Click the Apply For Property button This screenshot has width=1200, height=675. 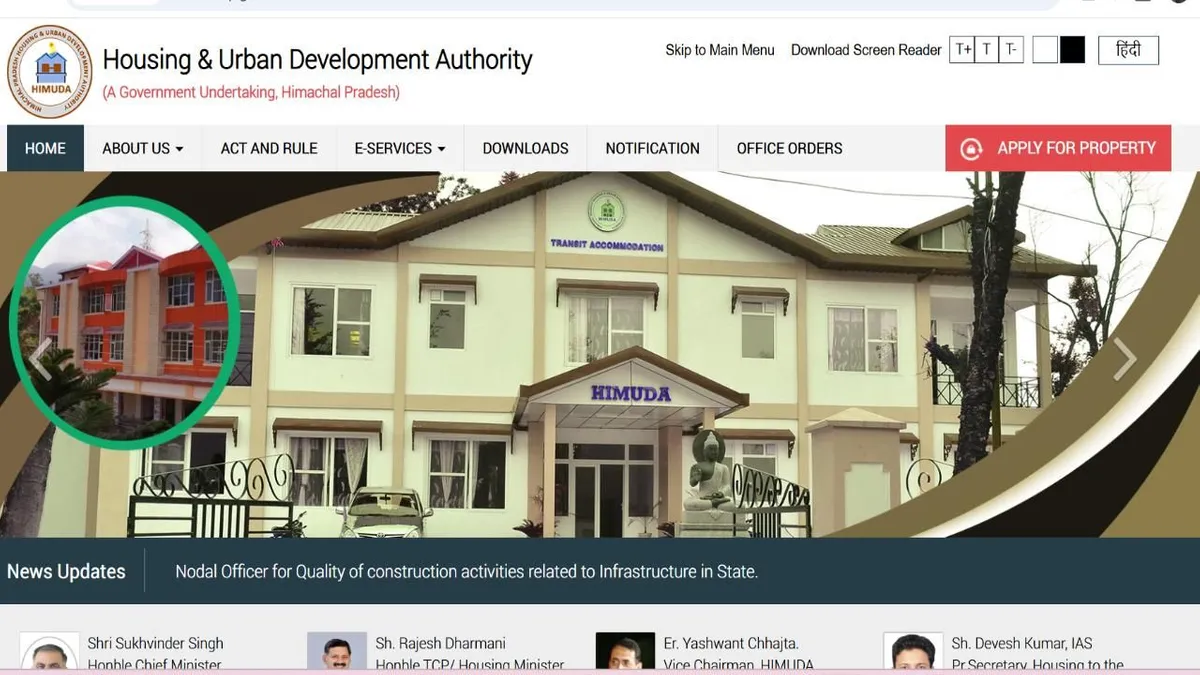tap(1058, 148)
